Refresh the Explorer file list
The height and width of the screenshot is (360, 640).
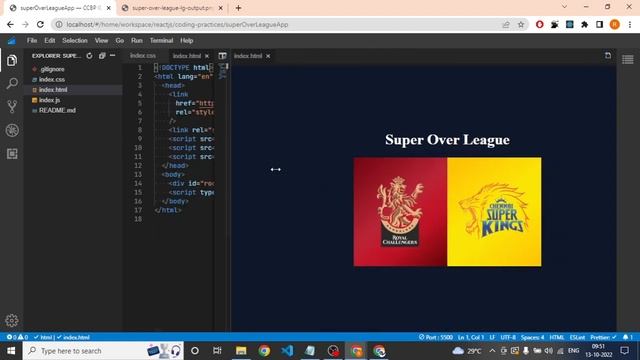point(89,56)
